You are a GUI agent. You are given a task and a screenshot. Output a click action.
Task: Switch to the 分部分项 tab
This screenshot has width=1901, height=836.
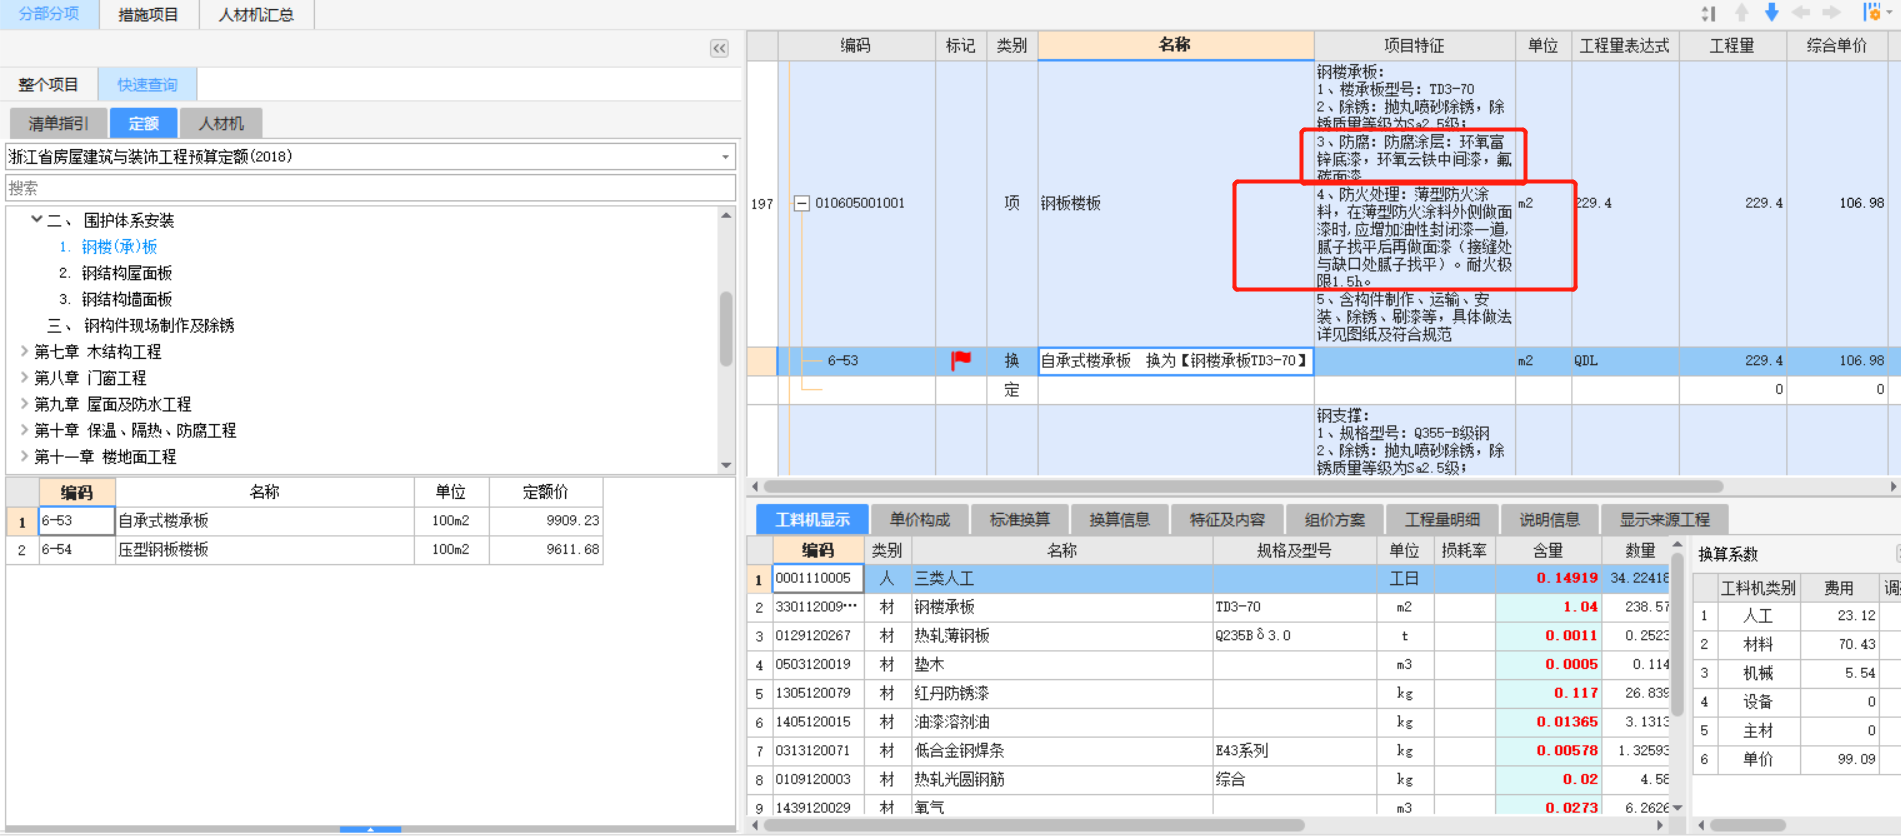(49, 14)
